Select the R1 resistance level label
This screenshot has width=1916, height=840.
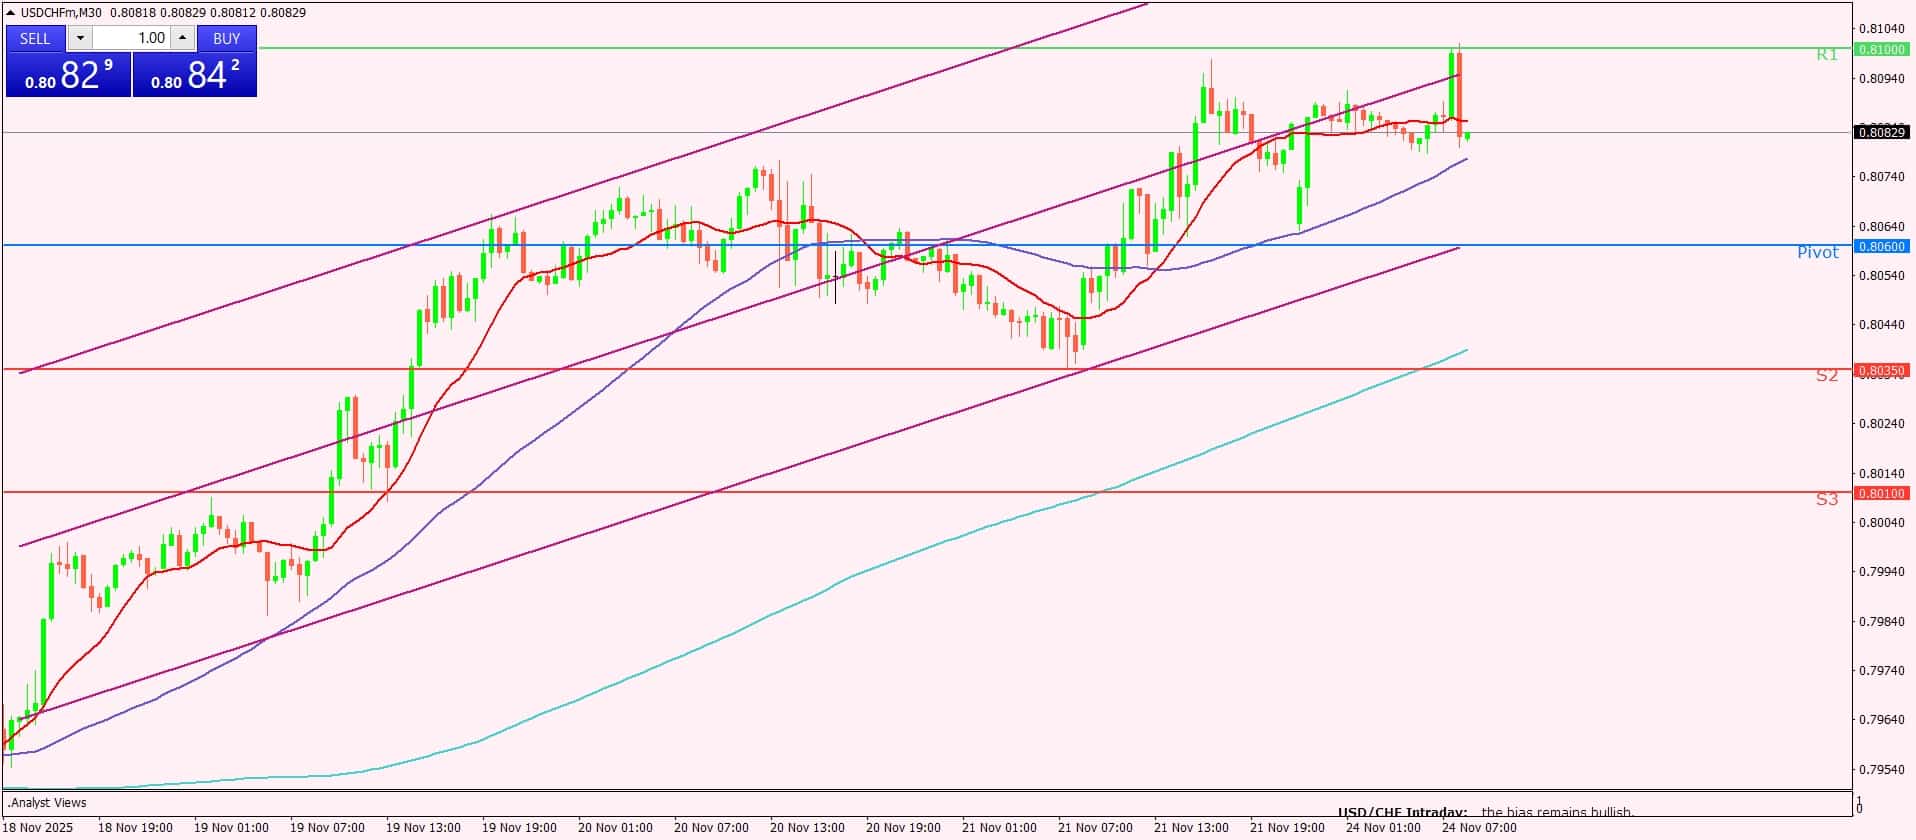point(1826,55)
